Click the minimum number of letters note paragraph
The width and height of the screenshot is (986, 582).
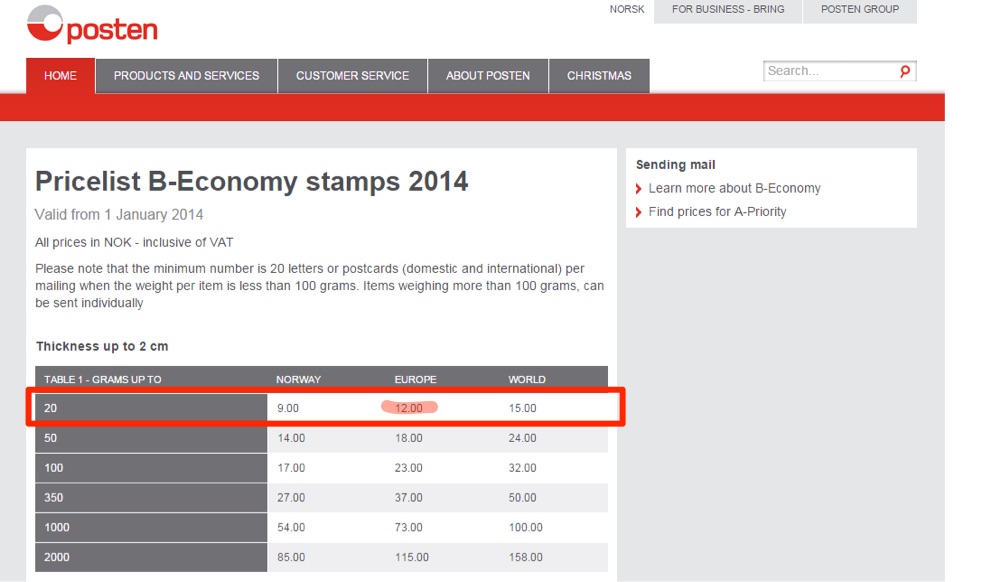[319, 286]
